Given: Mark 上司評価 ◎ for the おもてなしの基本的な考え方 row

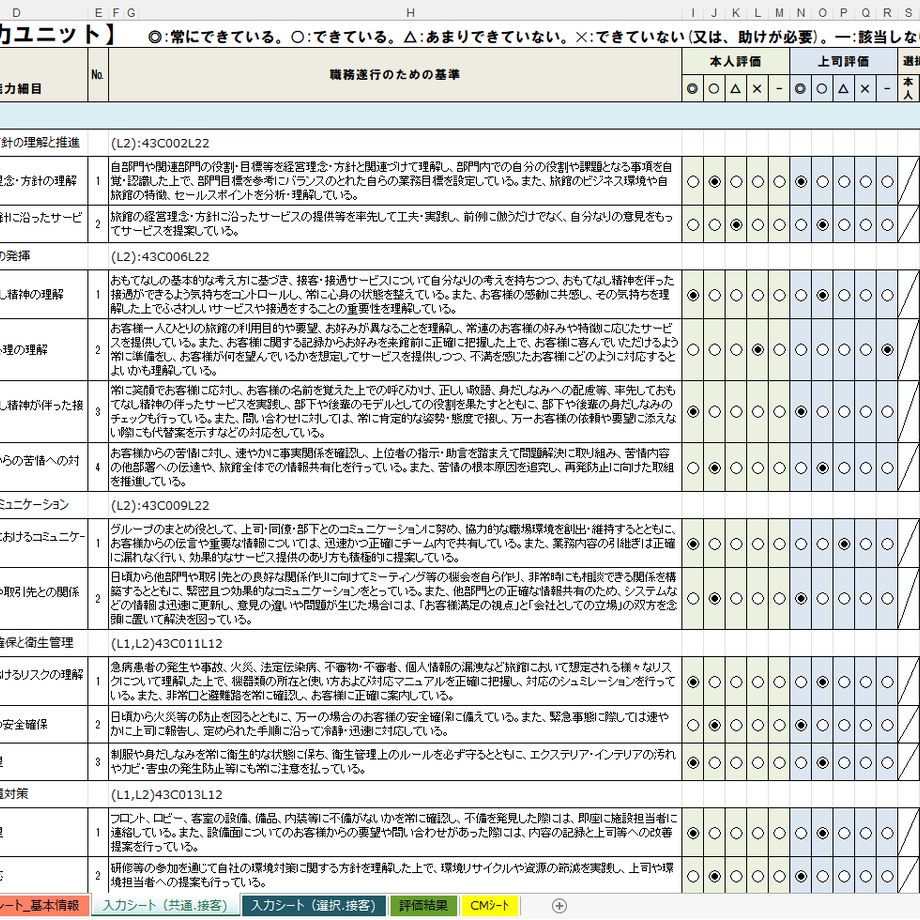Looking at the screenshot, I should pos(801,295).
